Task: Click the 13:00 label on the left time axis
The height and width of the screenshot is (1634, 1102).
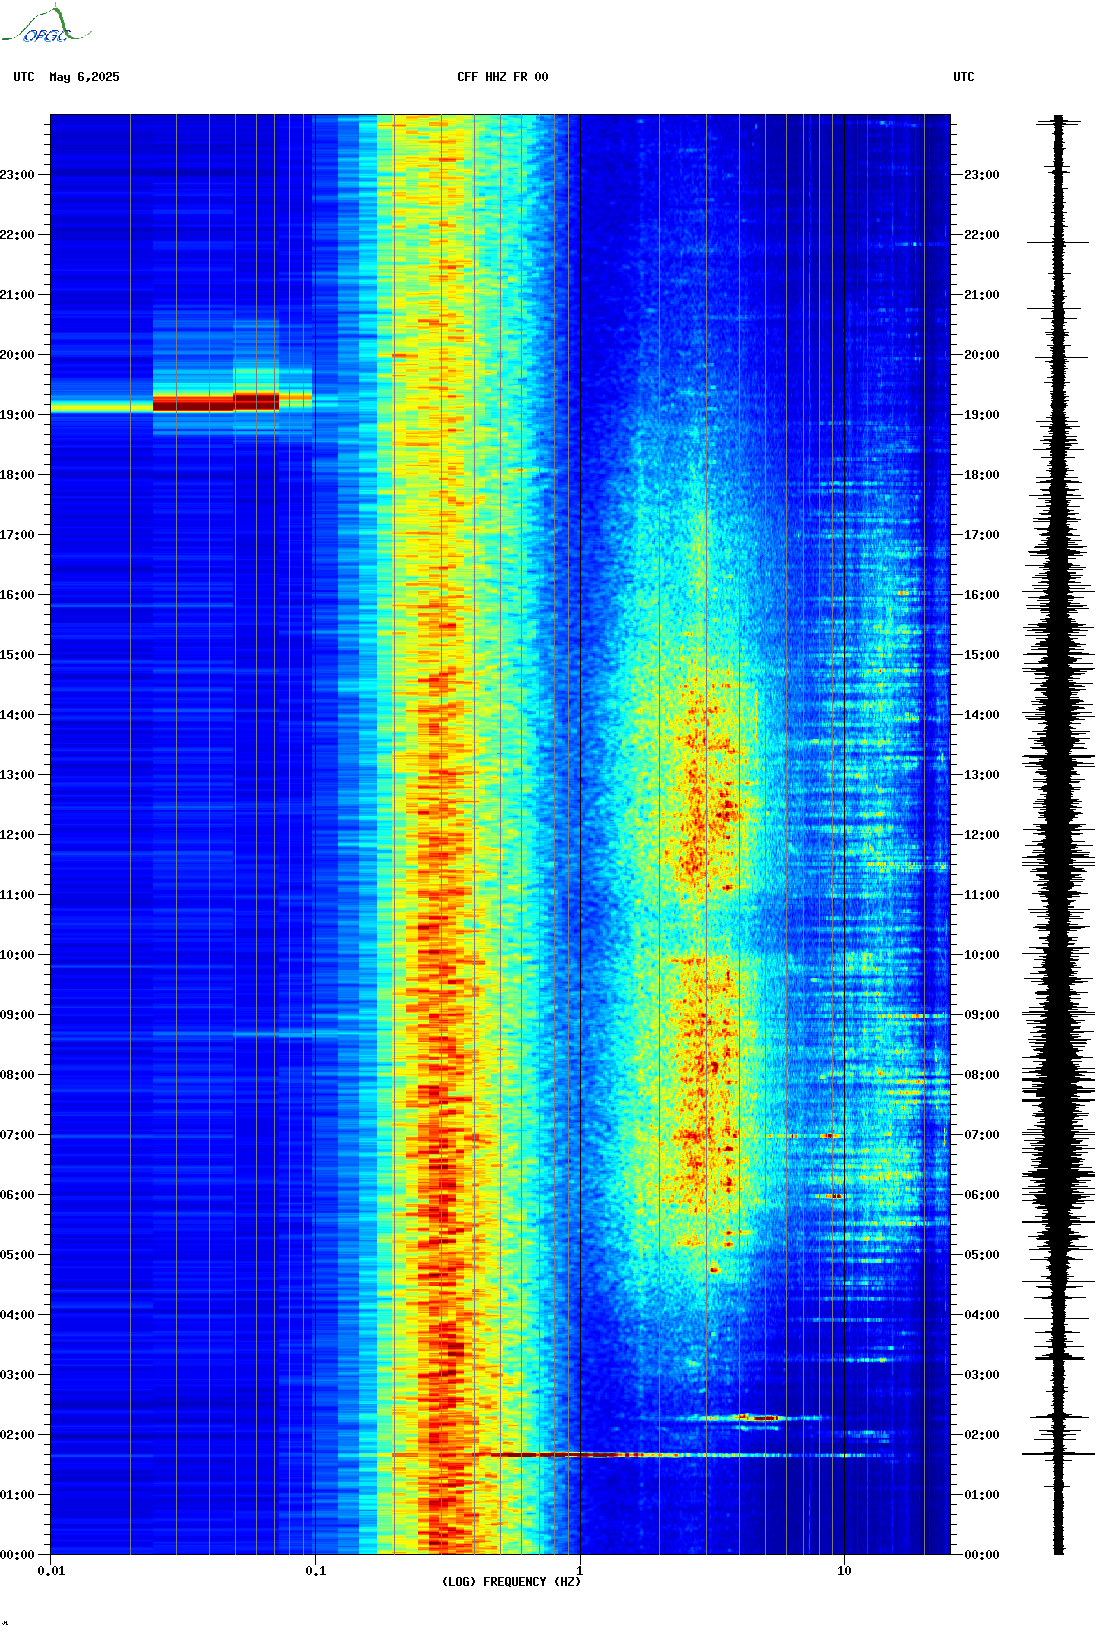Action: [x=17, y=775]
